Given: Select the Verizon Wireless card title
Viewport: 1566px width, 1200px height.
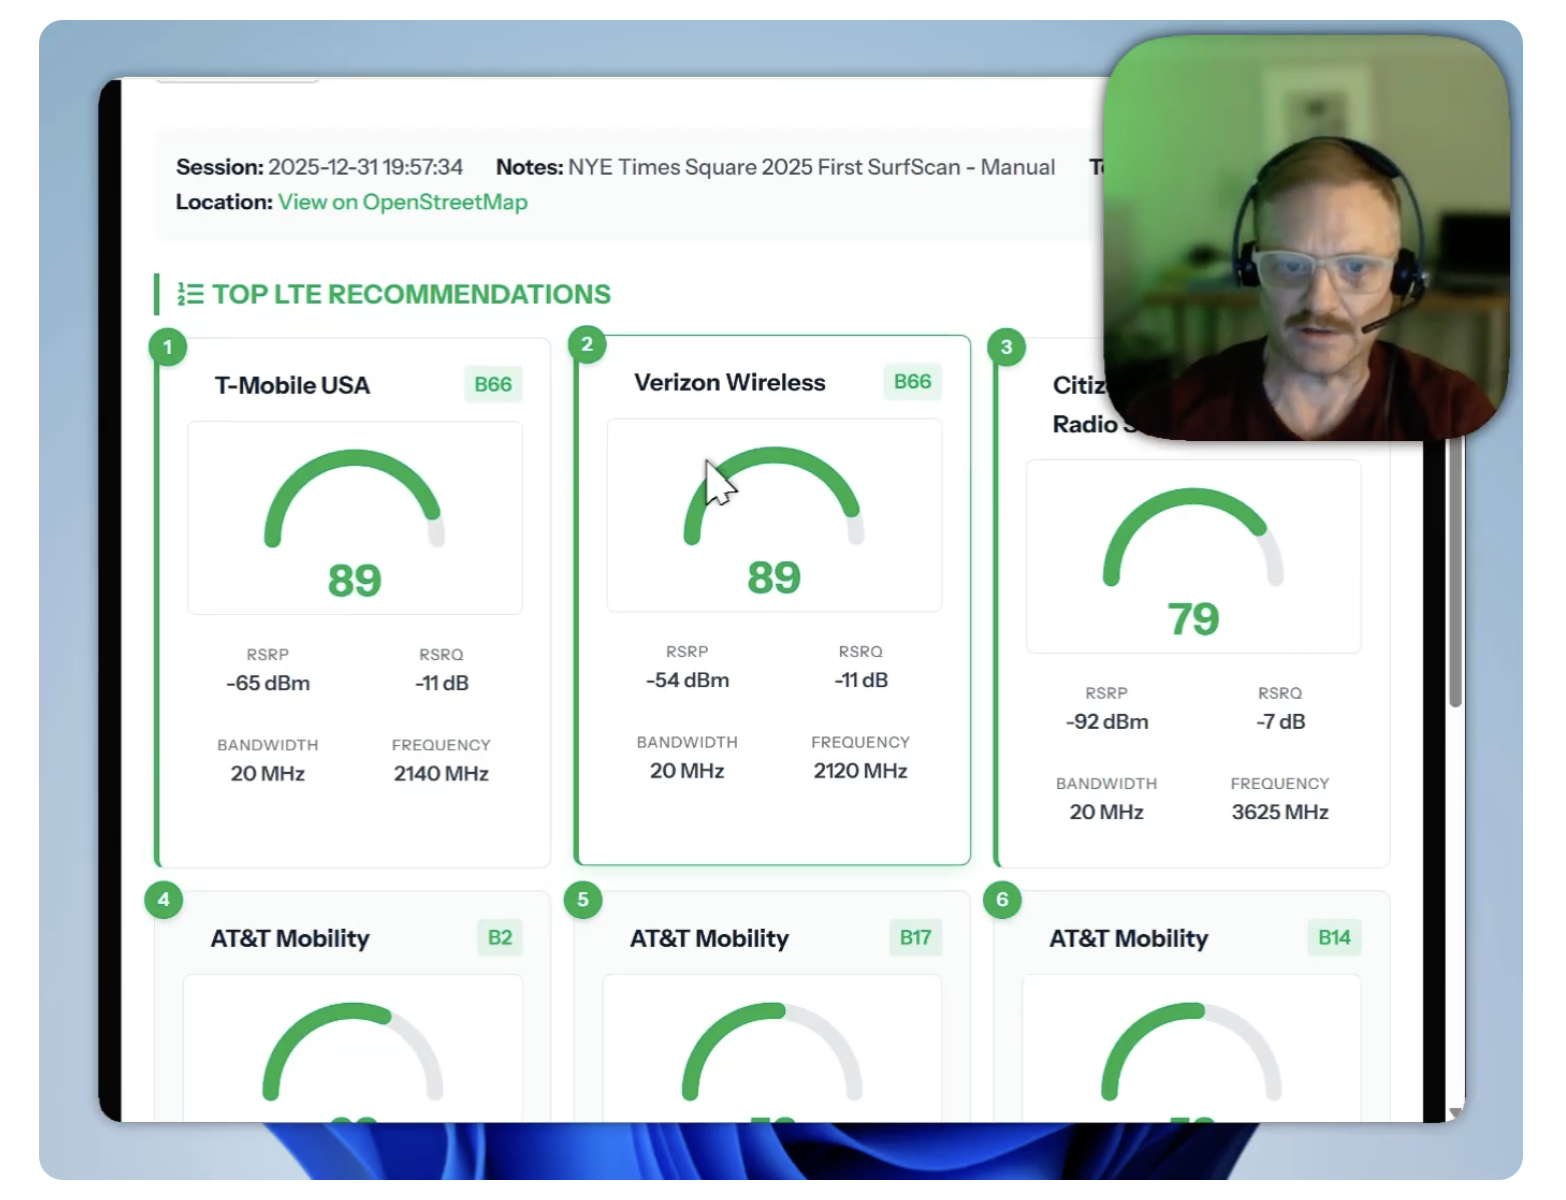Looking at the screenshot, I should (729, 383).
